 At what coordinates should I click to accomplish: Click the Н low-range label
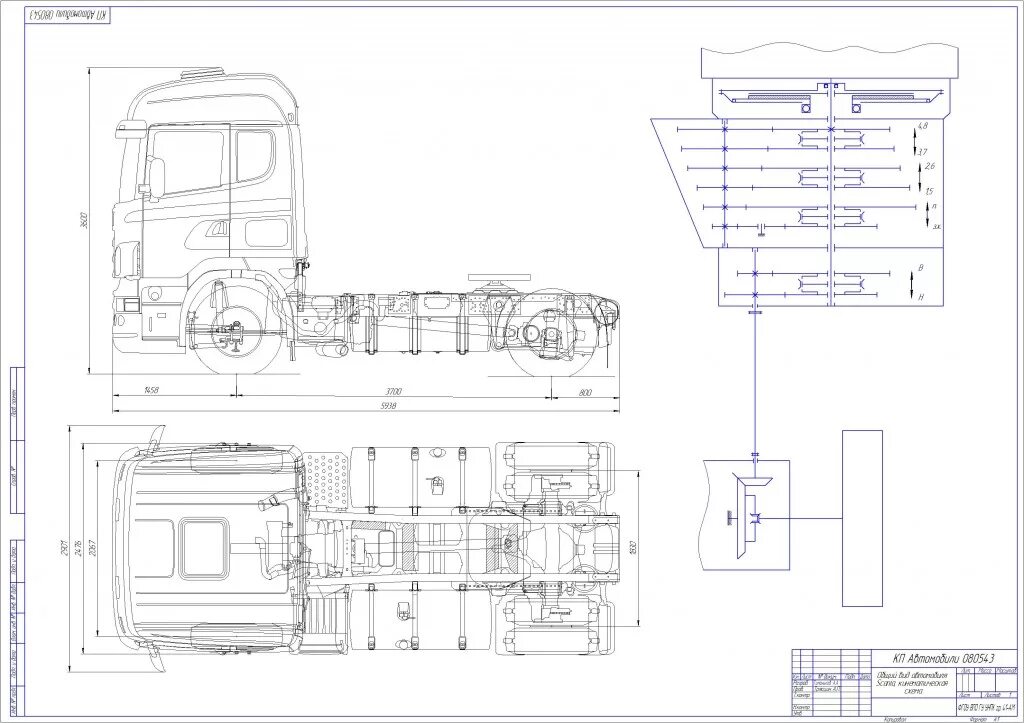[921, 297]
